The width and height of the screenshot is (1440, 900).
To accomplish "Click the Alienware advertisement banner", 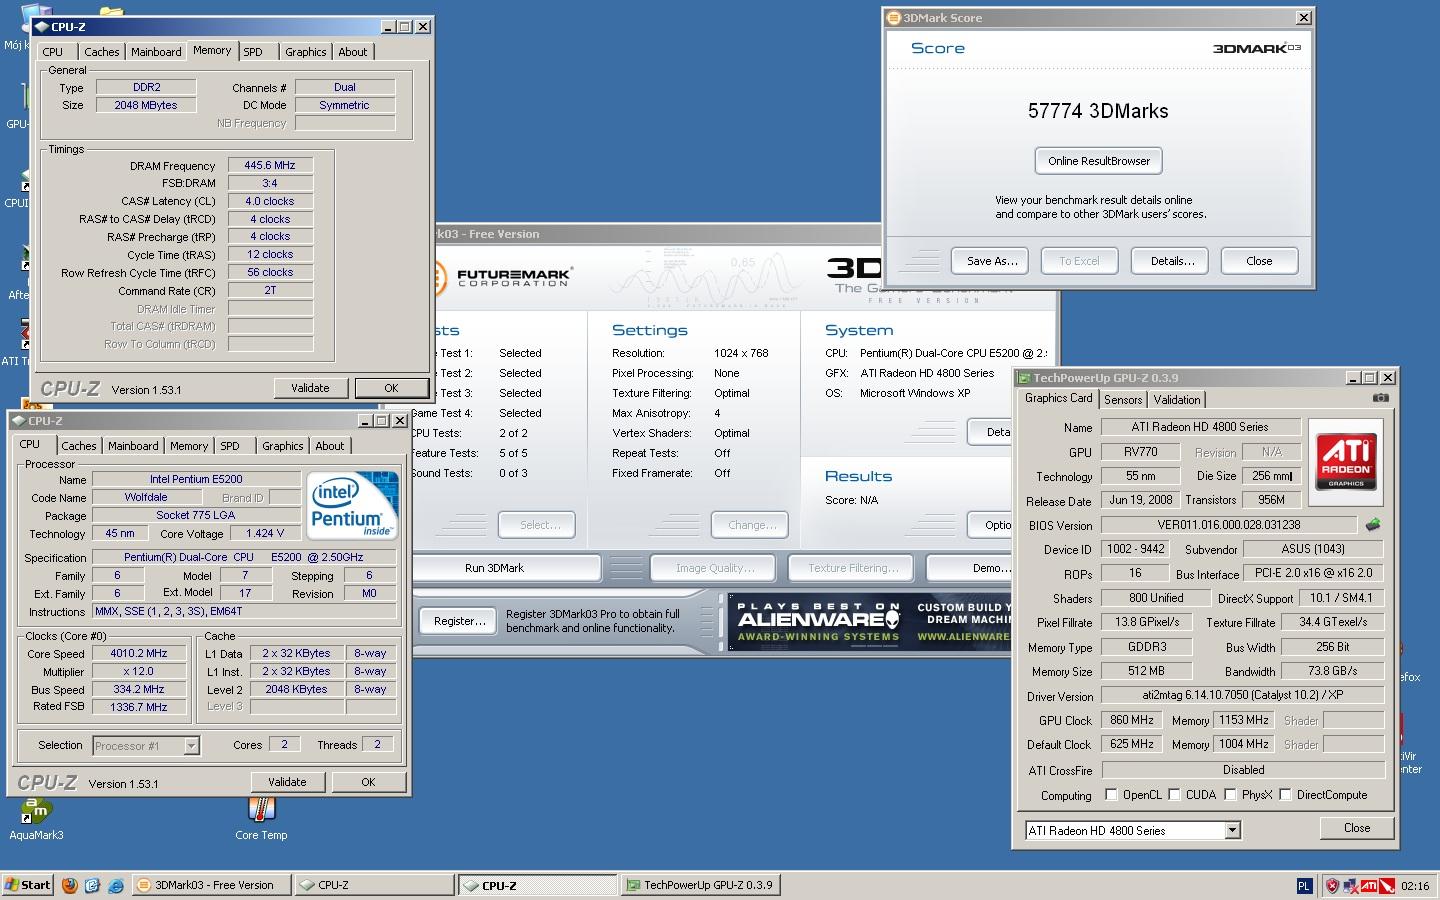I will tap(869, 620).
